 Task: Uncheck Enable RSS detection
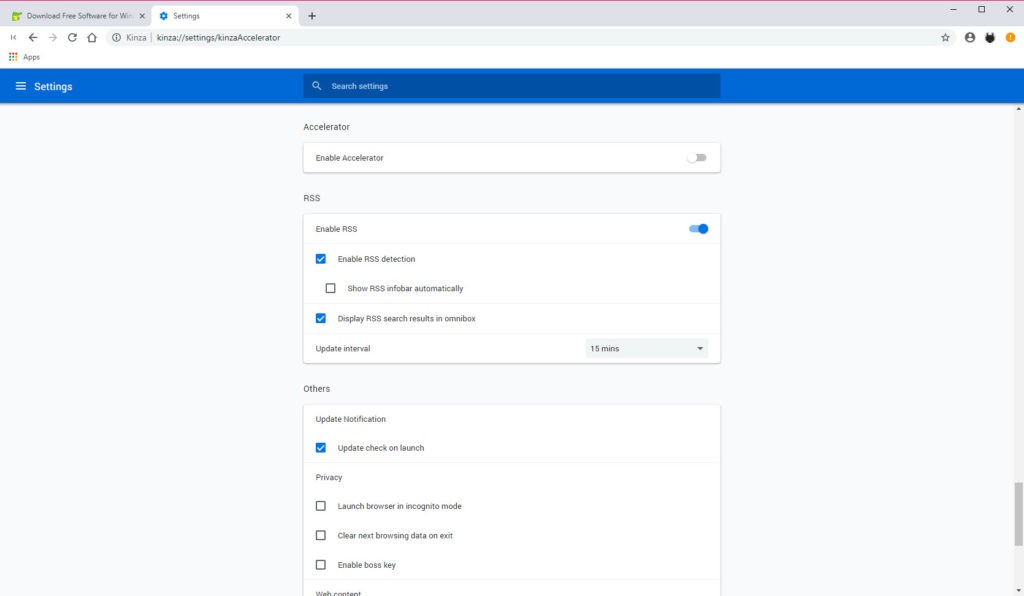click(321, 259)
